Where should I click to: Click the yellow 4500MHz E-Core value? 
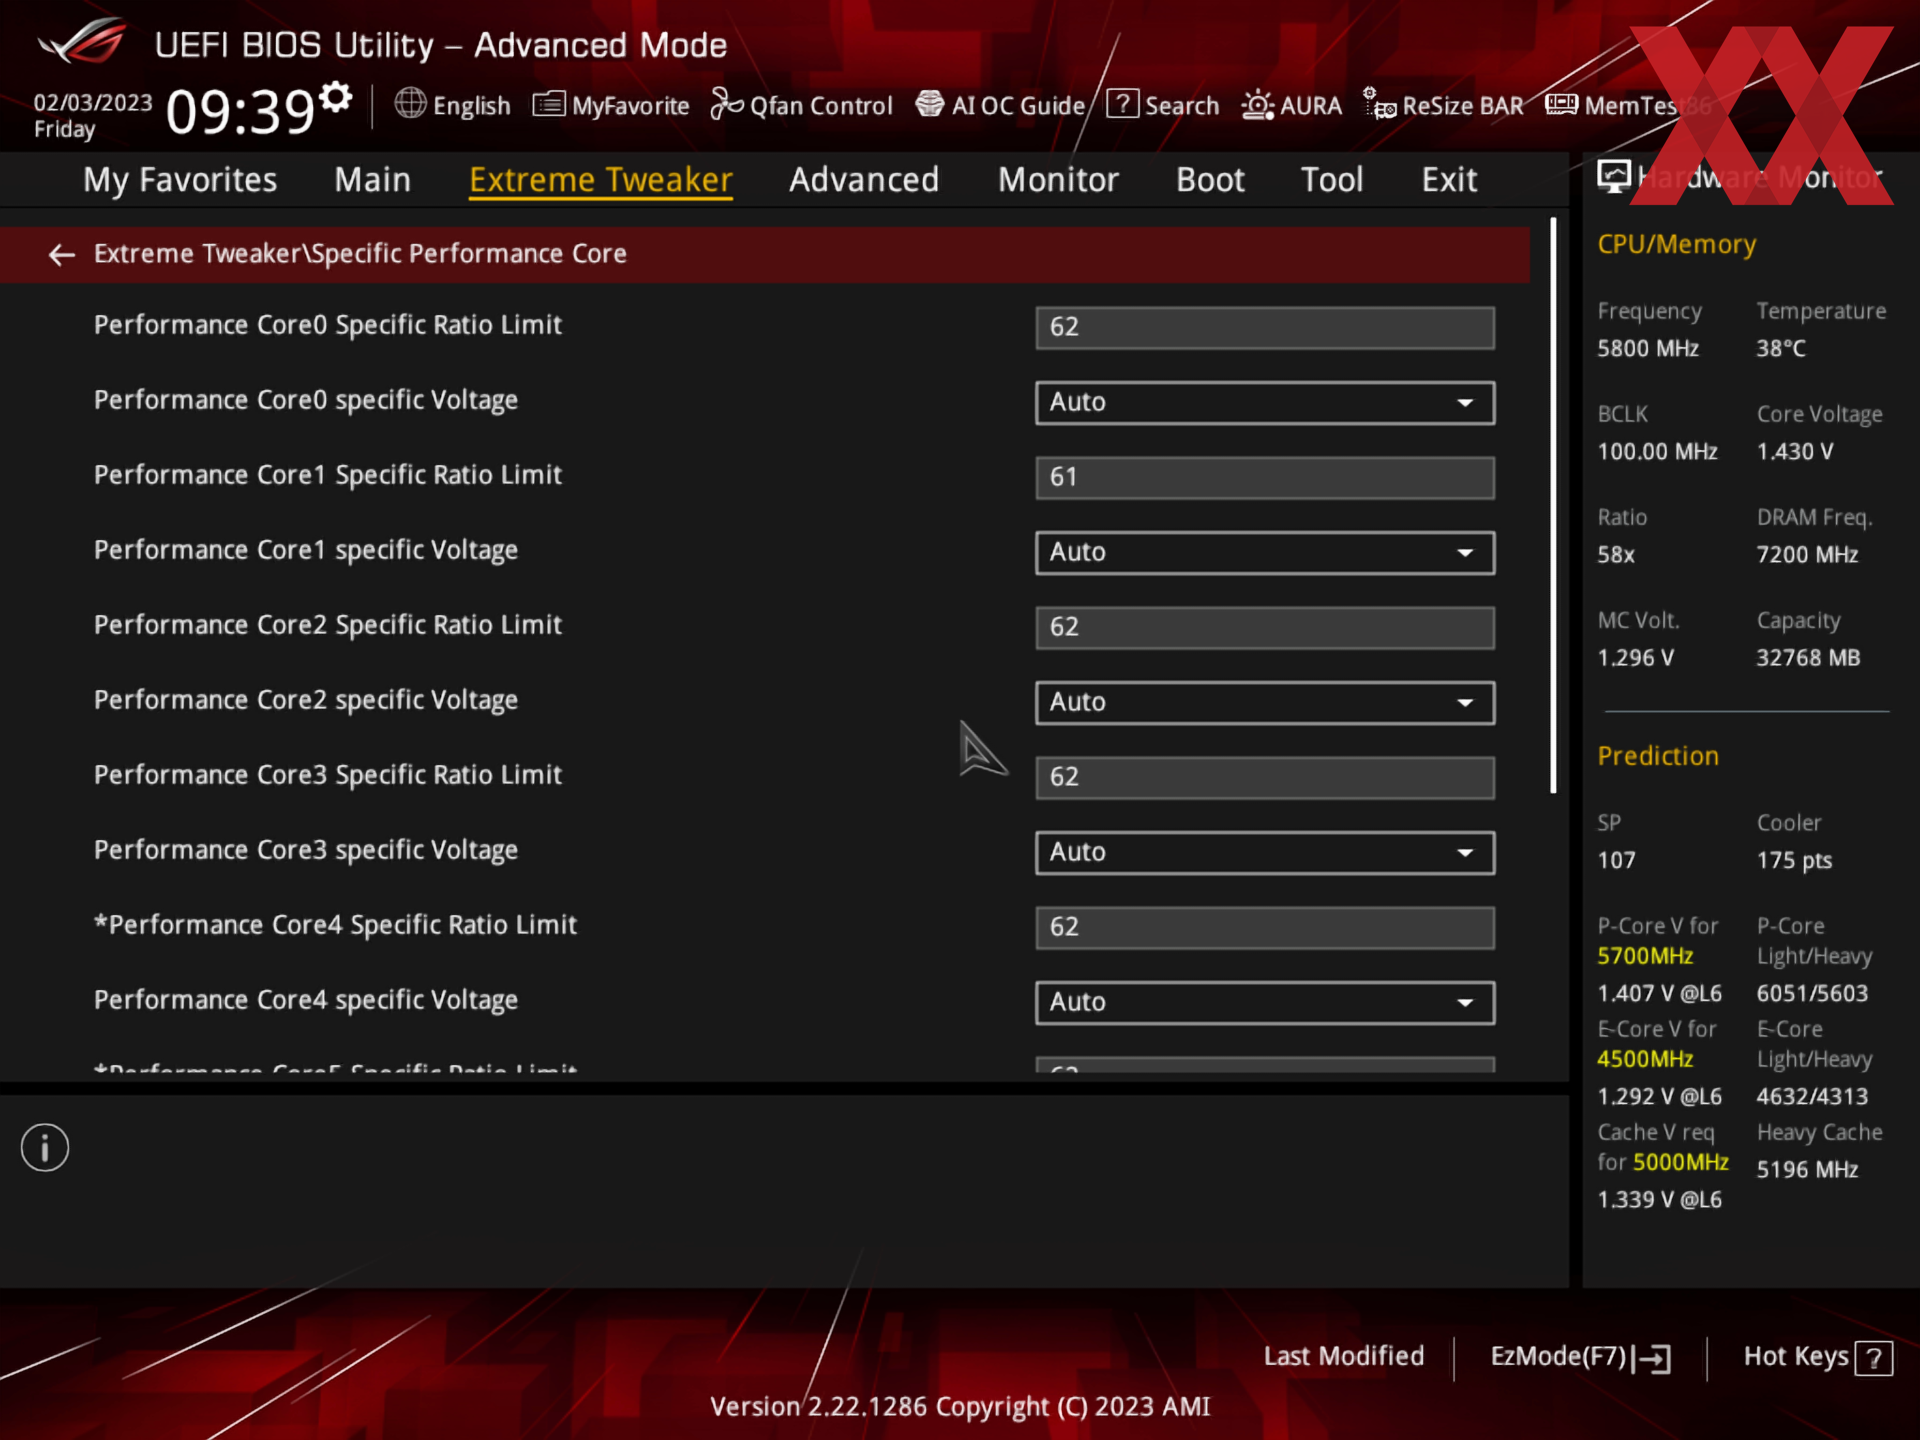(x=1645, y=1059)
